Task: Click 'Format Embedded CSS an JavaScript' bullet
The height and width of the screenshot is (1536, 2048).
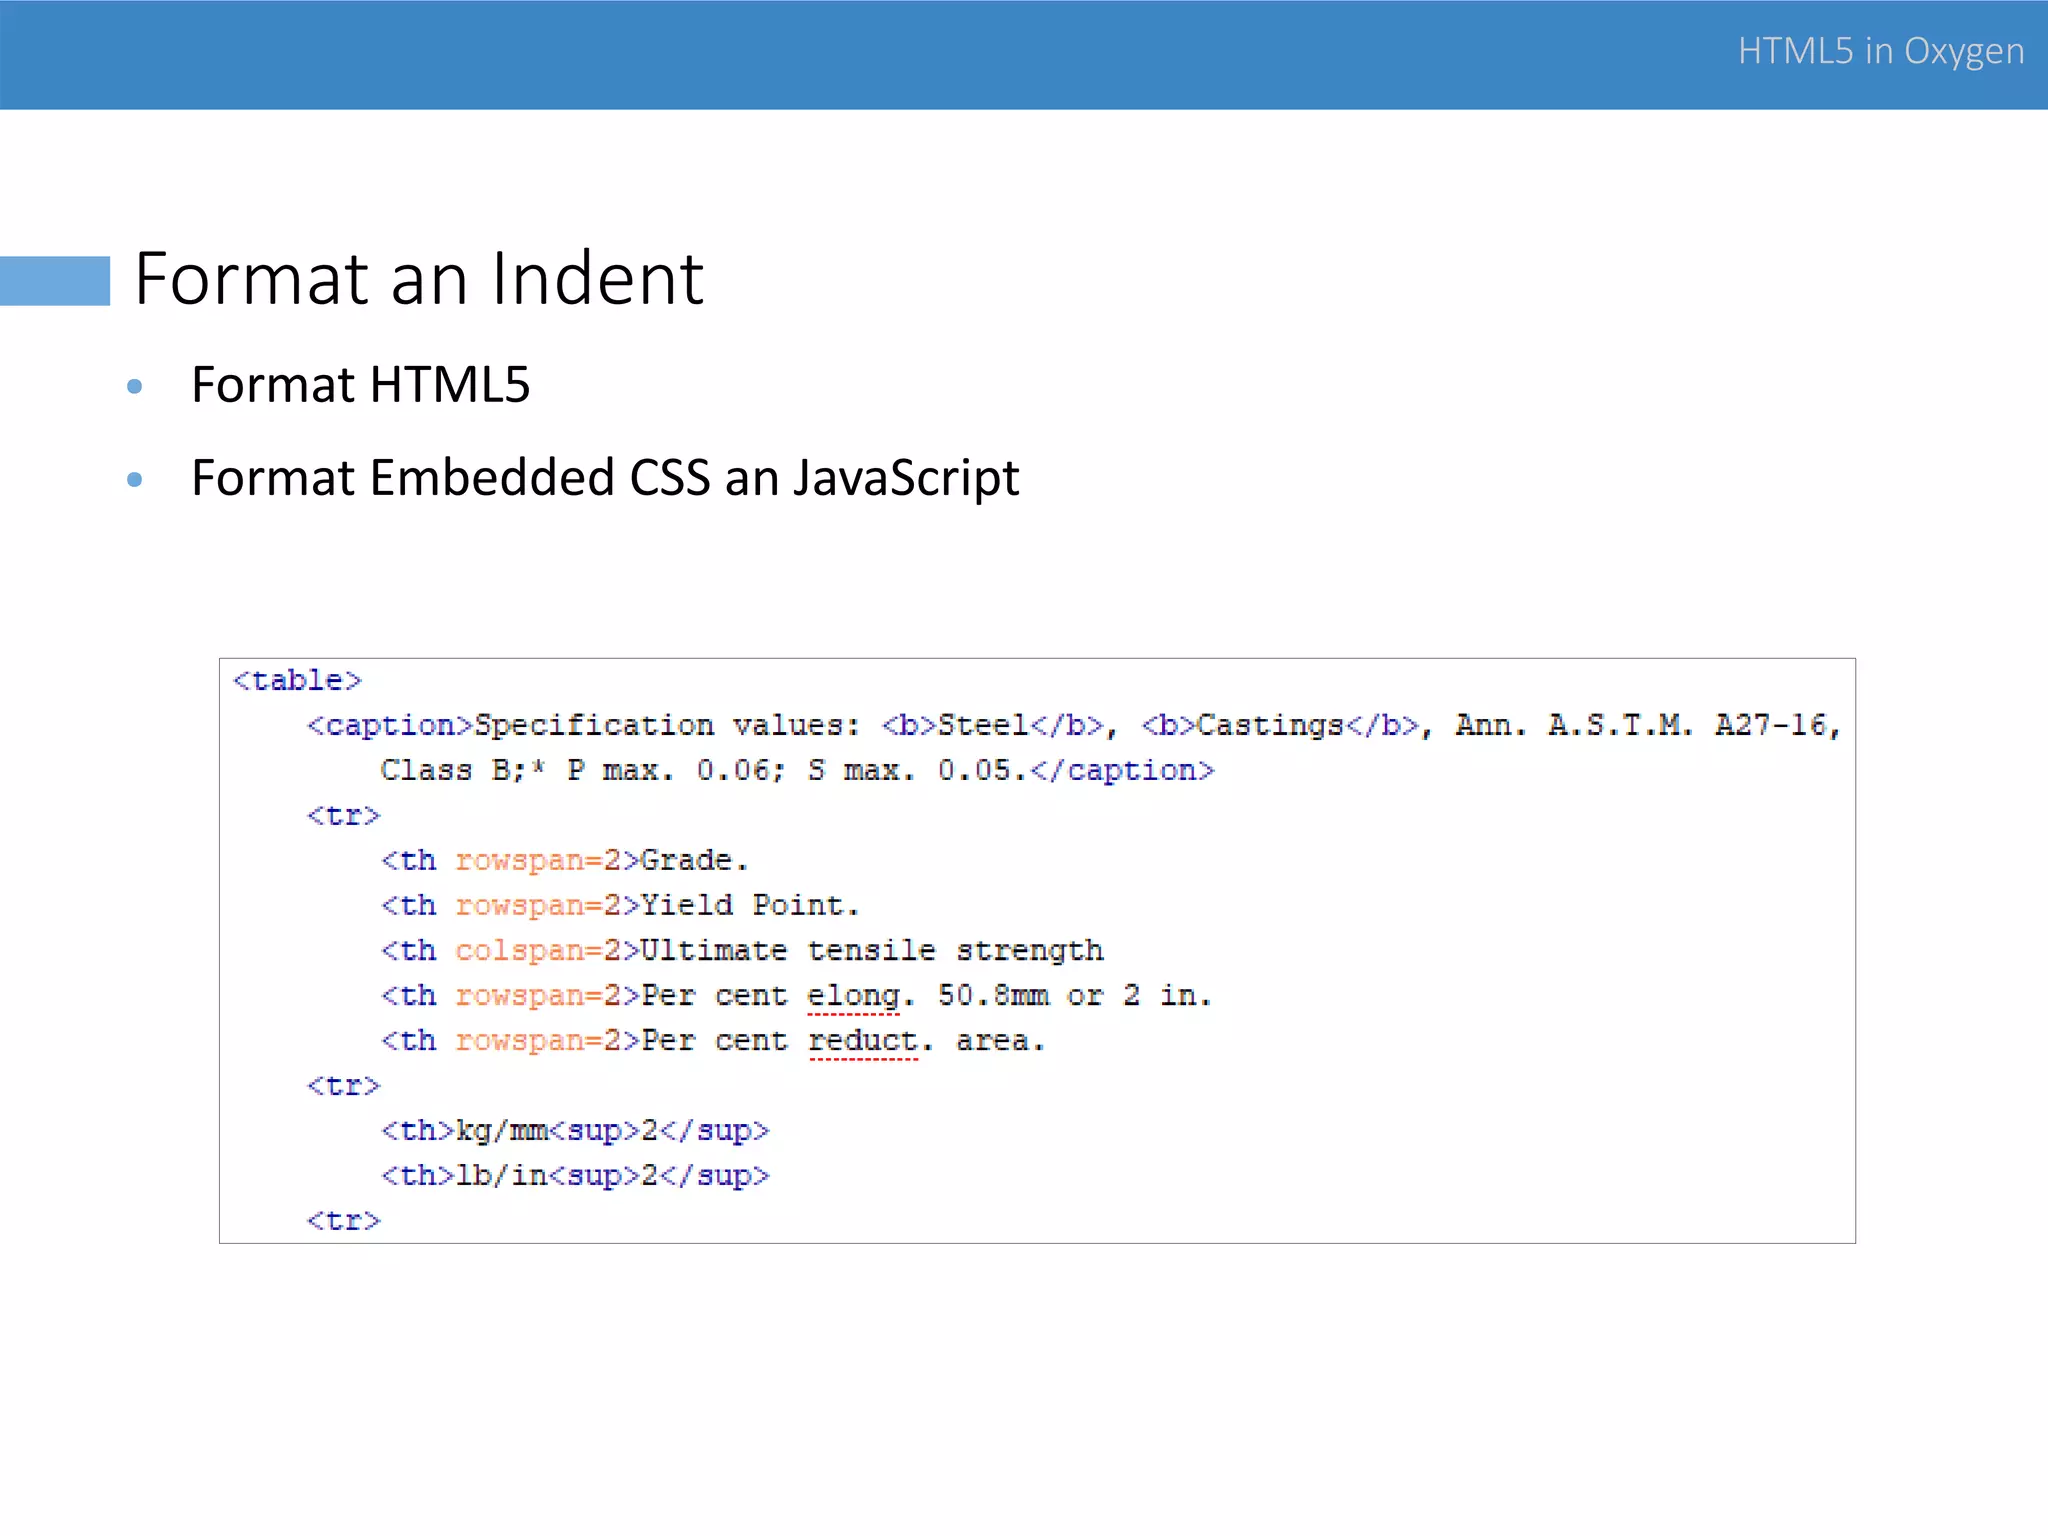Action: pos(605,477)
